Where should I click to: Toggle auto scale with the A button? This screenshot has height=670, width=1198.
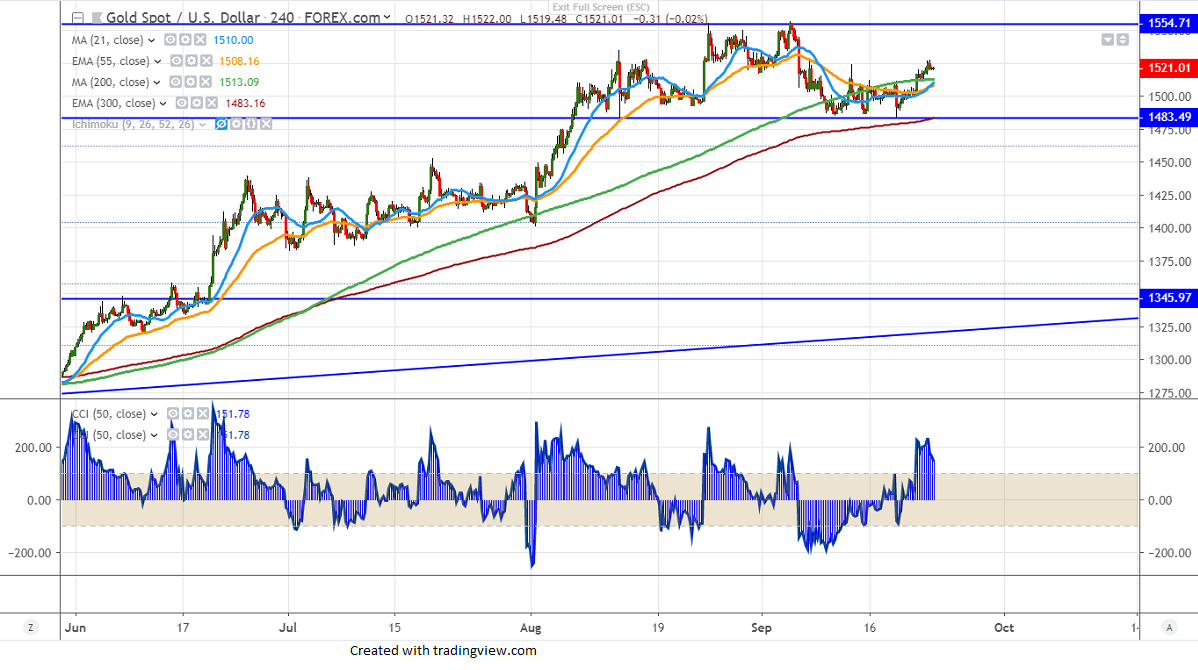(1169, 627)
